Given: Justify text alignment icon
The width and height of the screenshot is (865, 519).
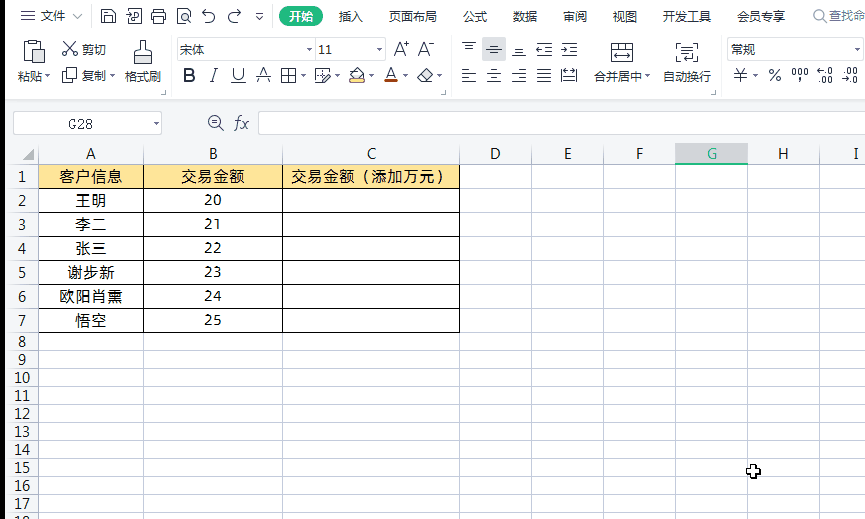Looking at the screenshot, I should [x=544, y=75].
